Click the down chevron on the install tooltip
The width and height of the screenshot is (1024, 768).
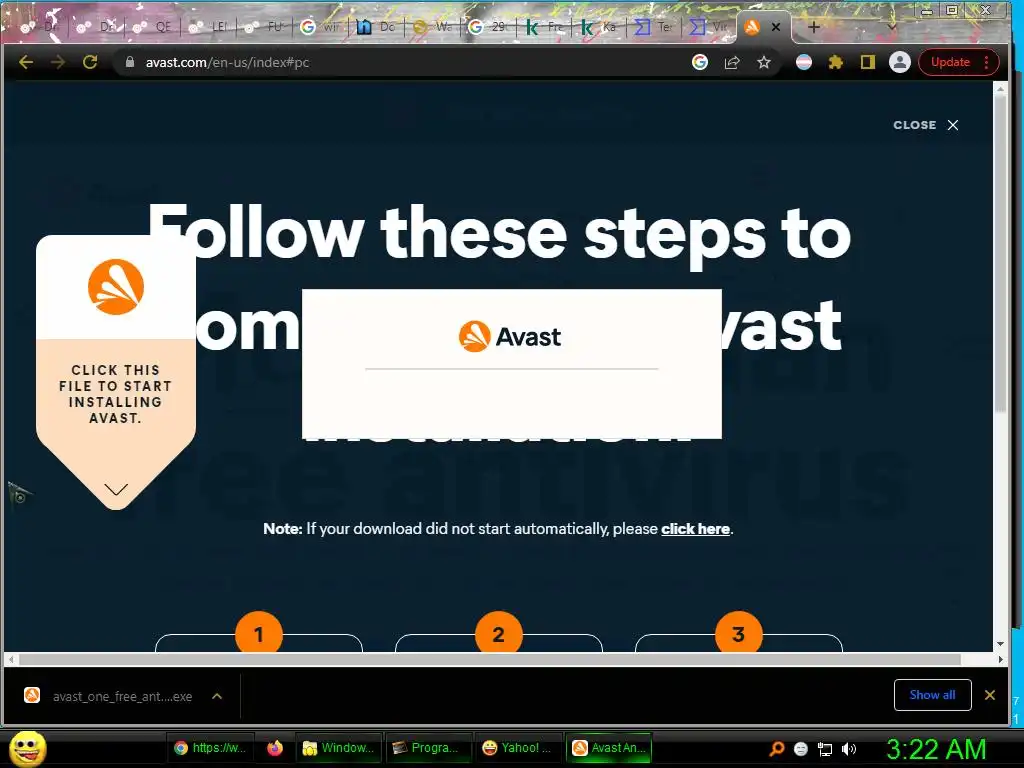116,489
